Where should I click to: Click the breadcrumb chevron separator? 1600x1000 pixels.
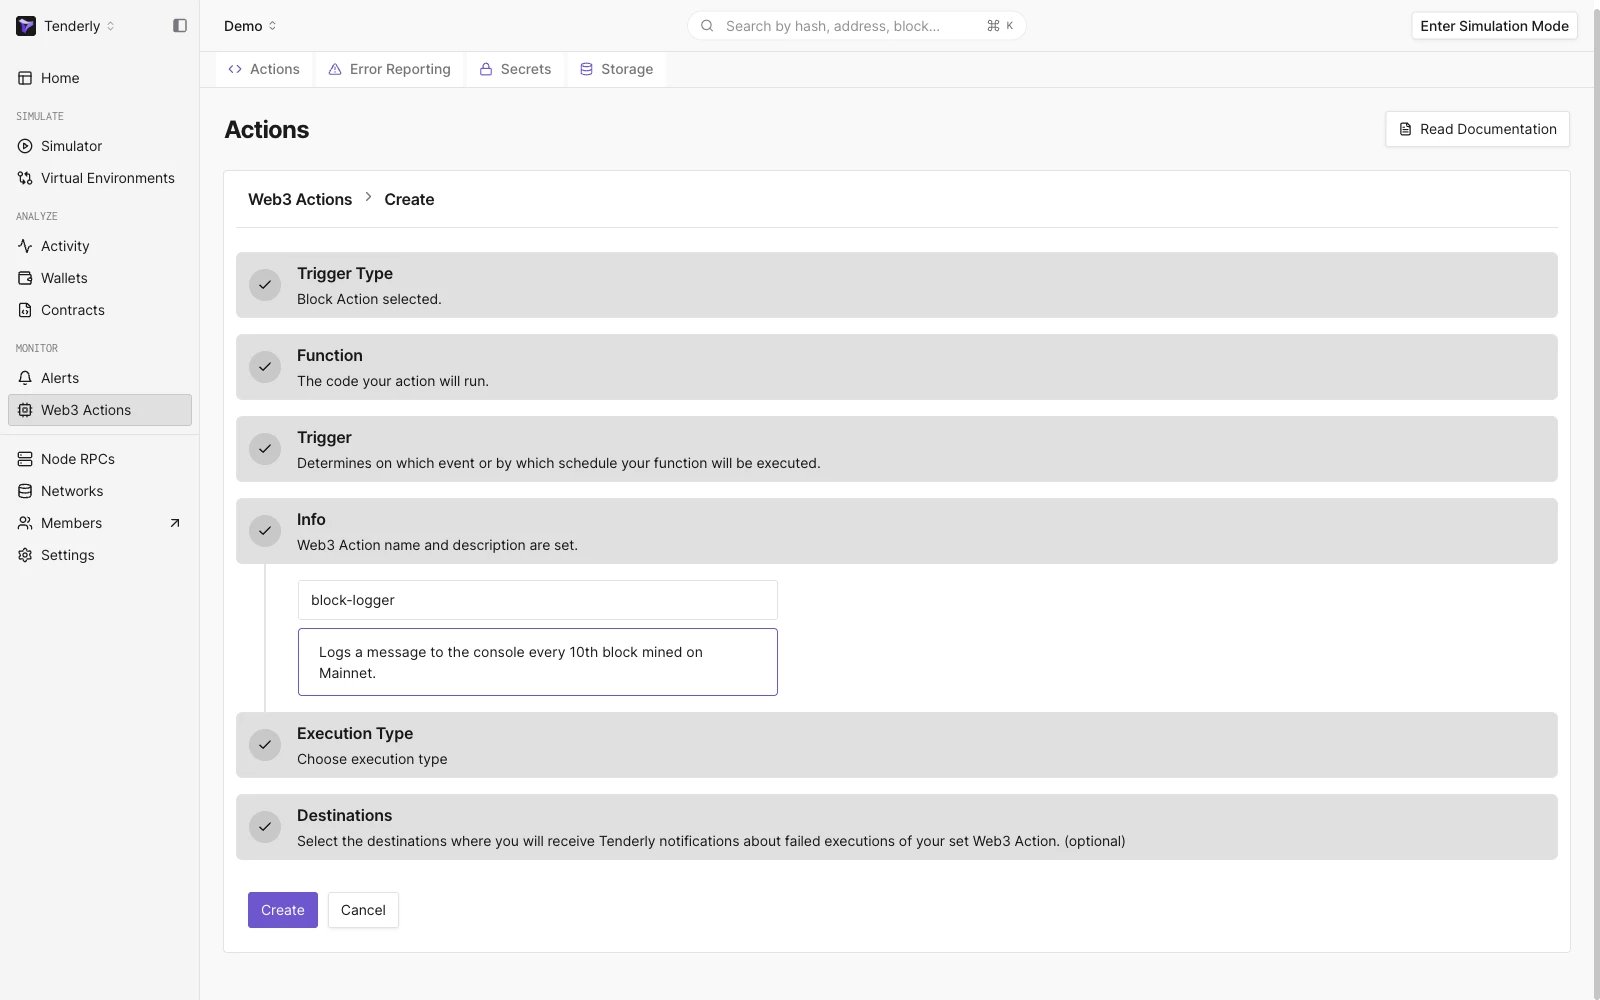(368, 197)
